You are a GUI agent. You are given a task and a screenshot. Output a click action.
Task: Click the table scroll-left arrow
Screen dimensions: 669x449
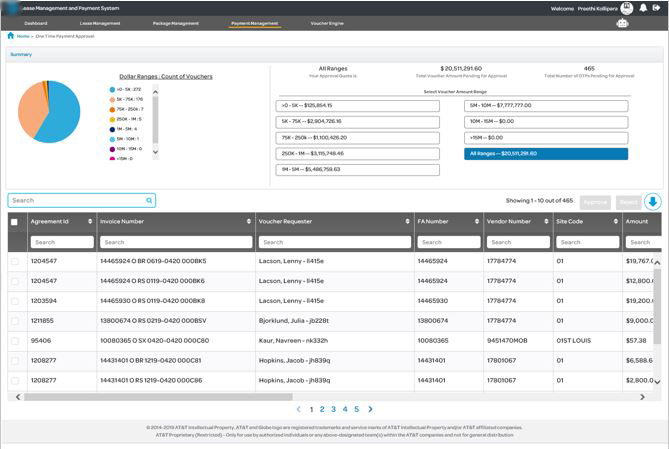(18, 397)
